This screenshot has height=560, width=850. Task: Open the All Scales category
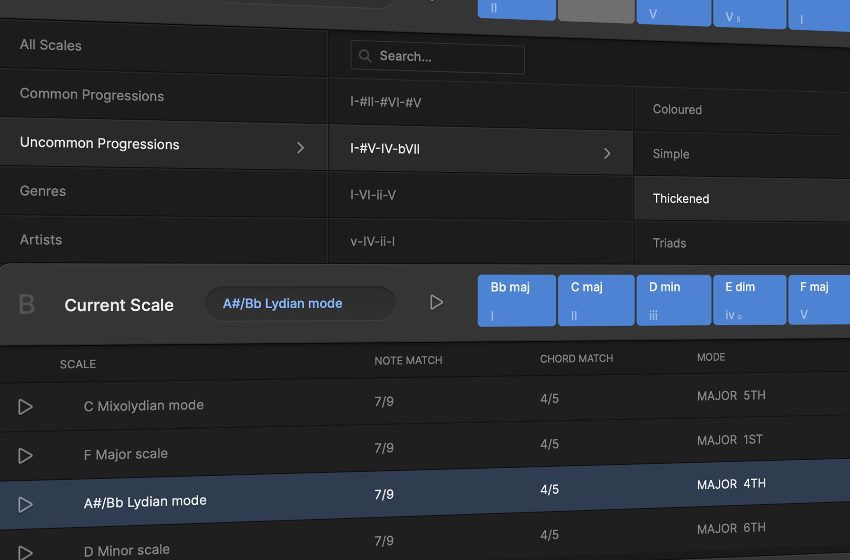(51, 45)
